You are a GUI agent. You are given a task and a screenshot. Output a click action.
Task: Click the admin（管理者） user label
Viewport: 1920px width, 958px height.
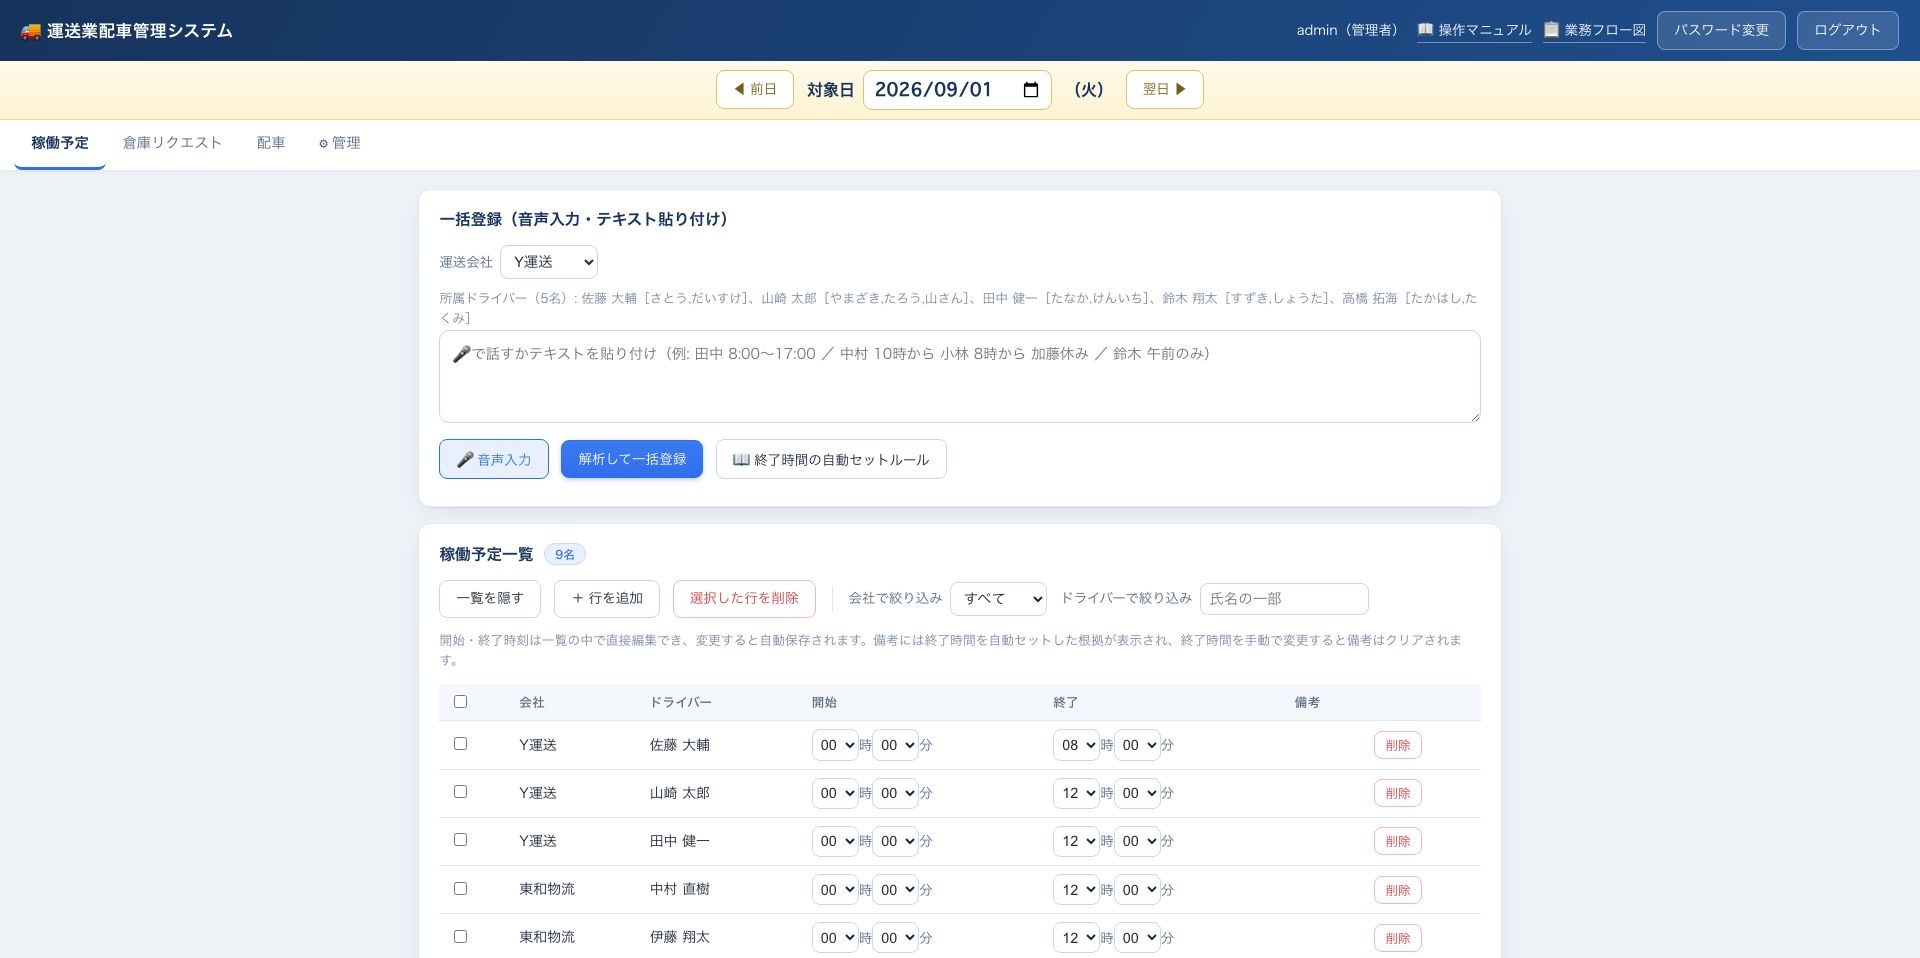[x=1350, y=30]
